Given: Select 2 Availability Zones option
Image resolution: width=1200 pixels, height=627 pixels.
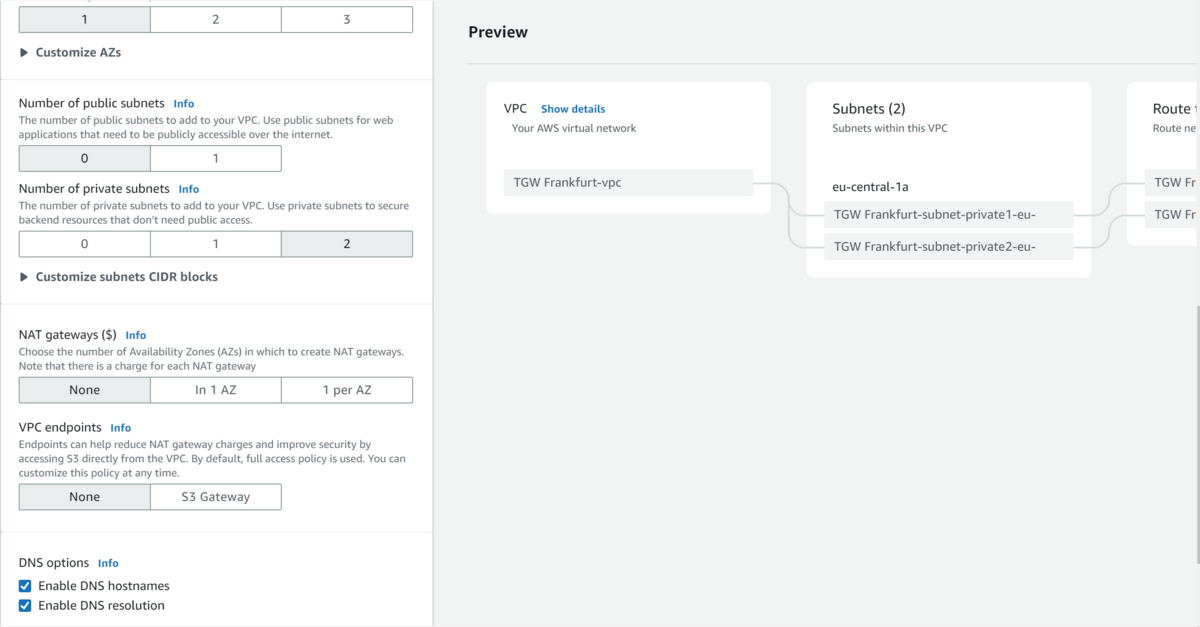Looking at the screenshot, I should (x=215, y=20).
